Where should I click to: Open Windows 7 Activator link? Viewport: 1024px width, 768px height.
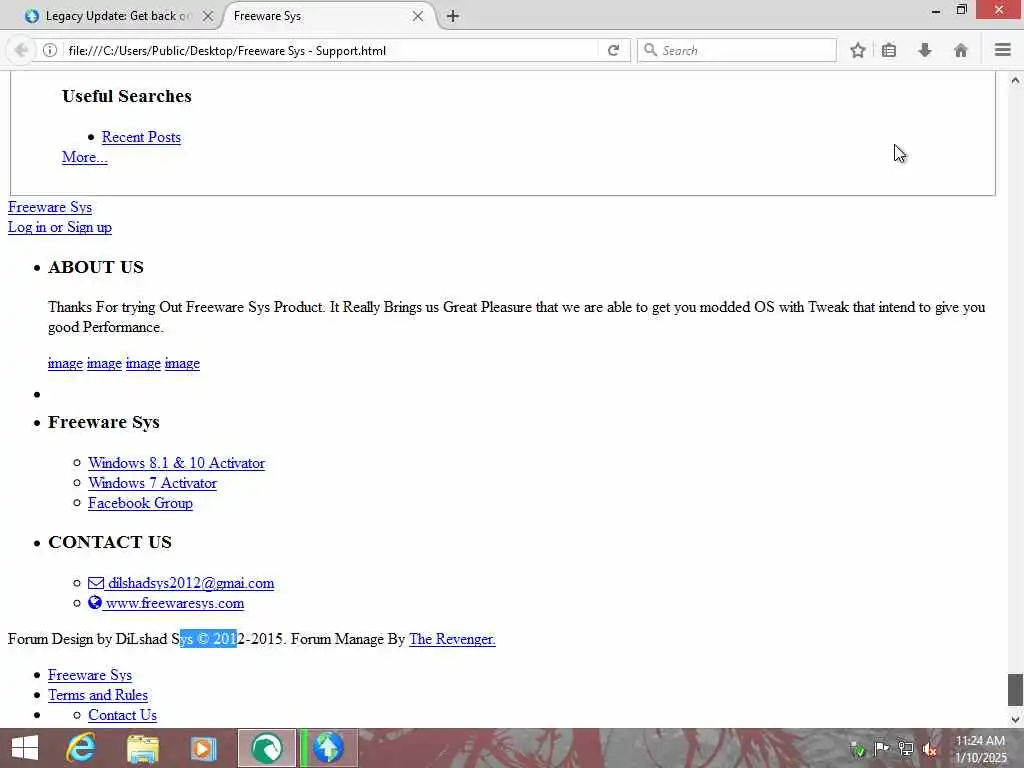(x=152, y=483)
